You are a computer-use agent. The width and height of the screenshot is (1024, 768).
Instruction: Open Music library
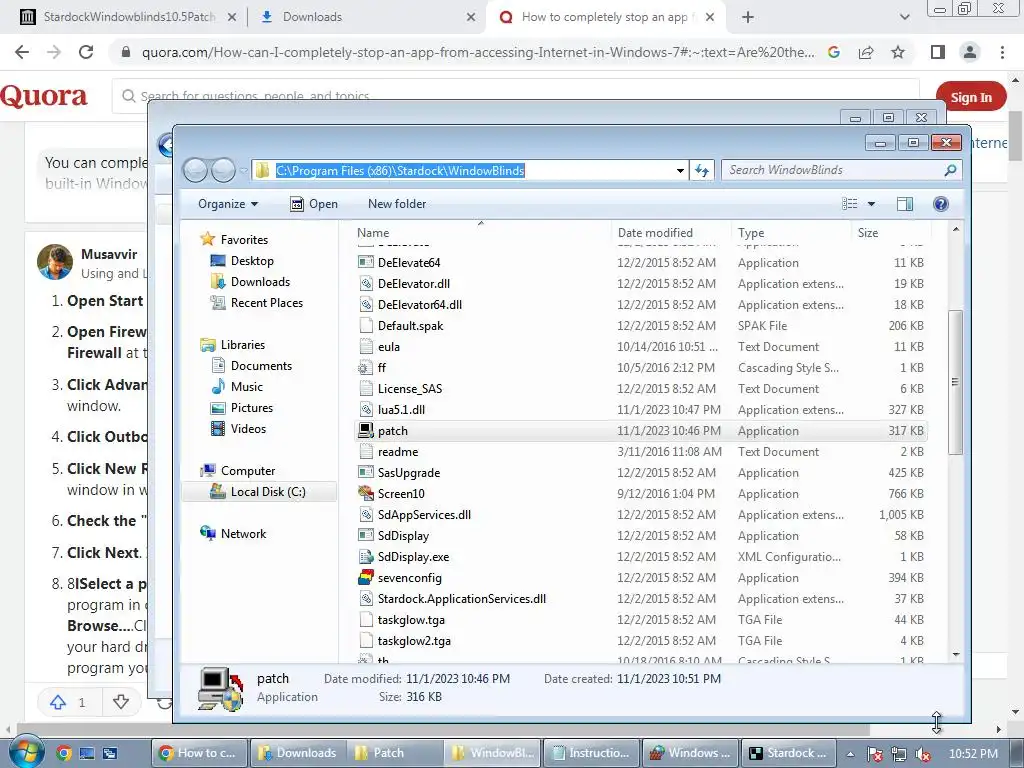pos(246,387)
